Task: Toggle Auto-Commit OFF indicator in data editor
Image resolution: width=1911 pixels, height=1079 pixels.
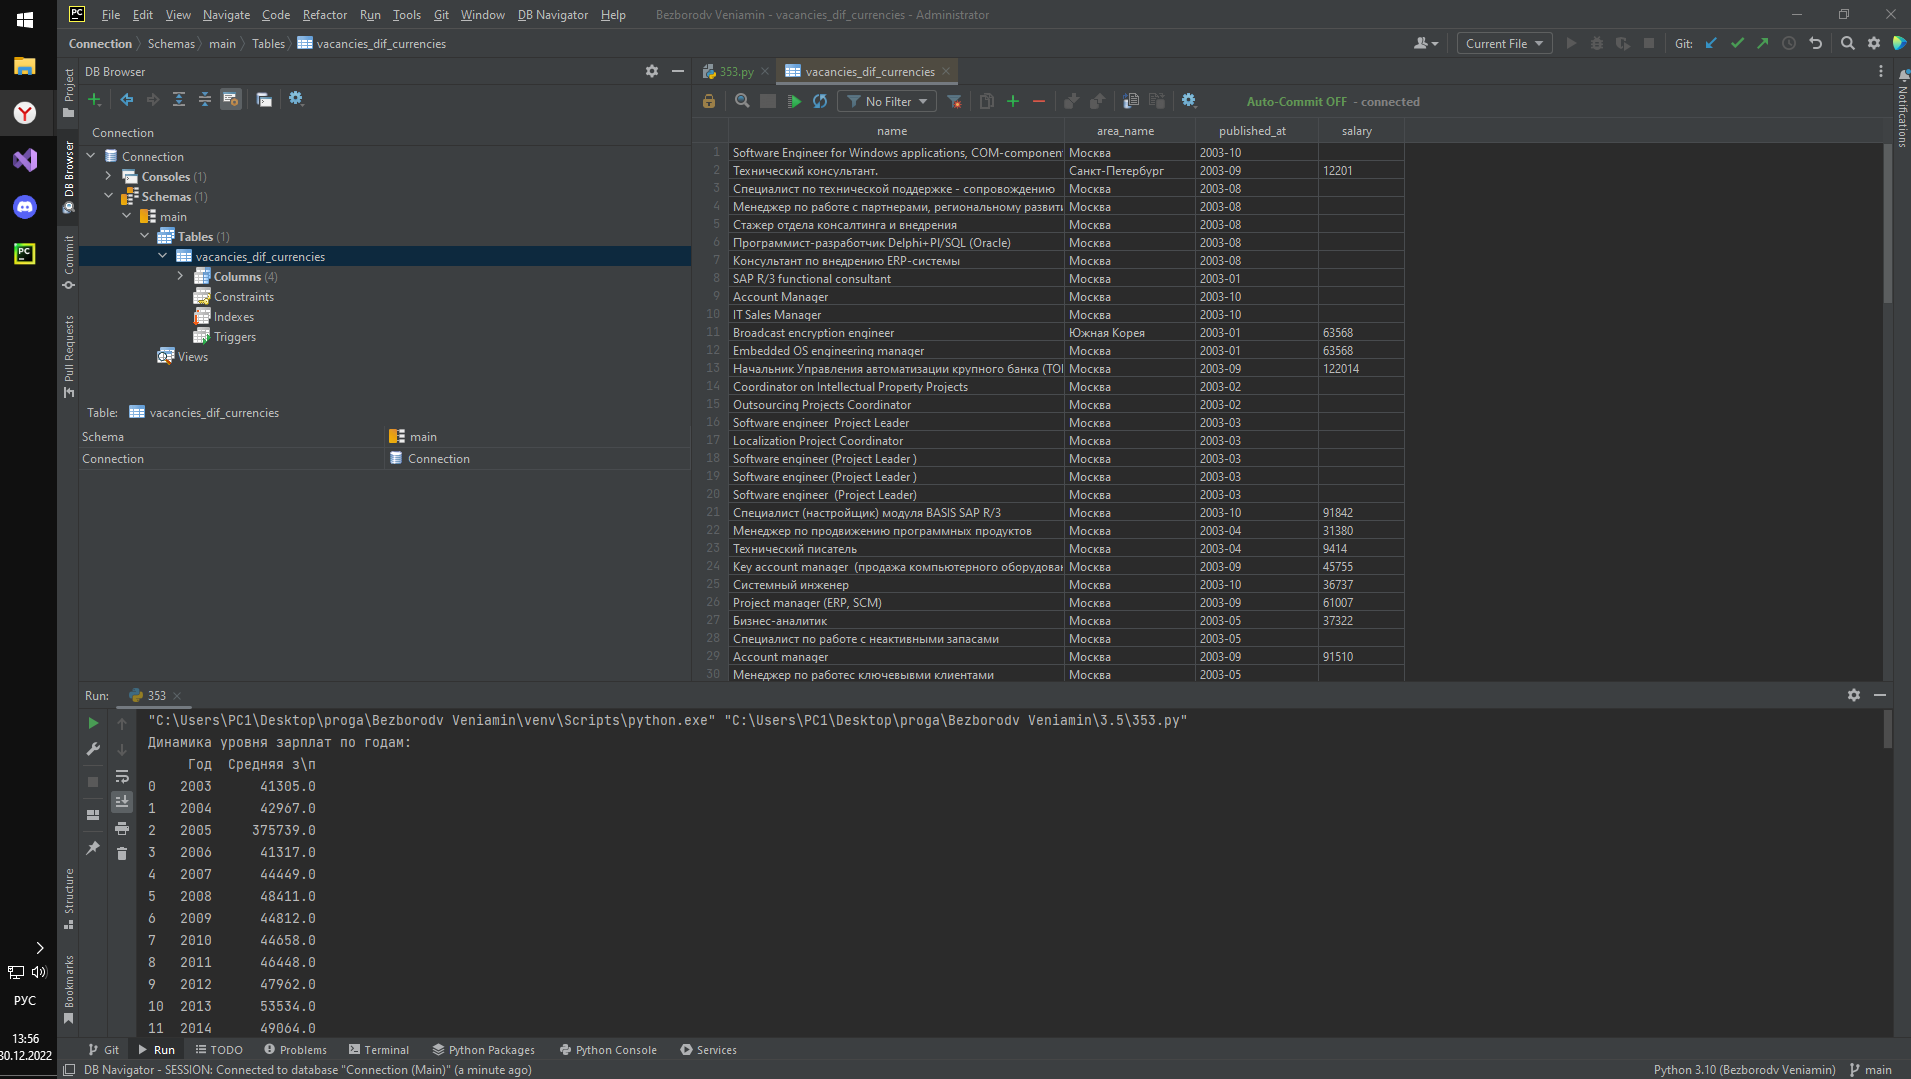Action: click(x=1297, y=101)
